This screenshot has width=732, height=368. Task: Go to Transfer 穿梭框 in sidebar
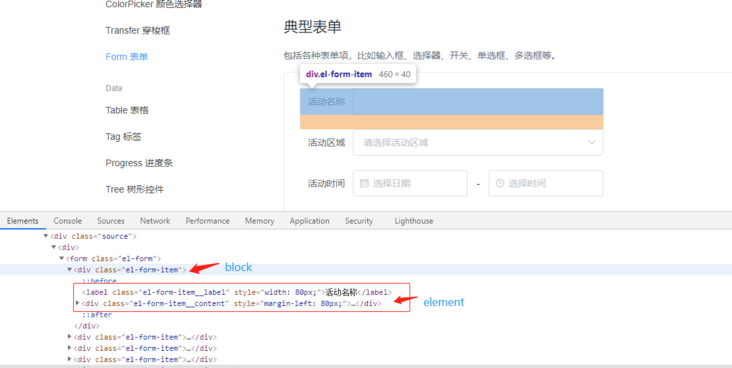(x=138, y=31)
